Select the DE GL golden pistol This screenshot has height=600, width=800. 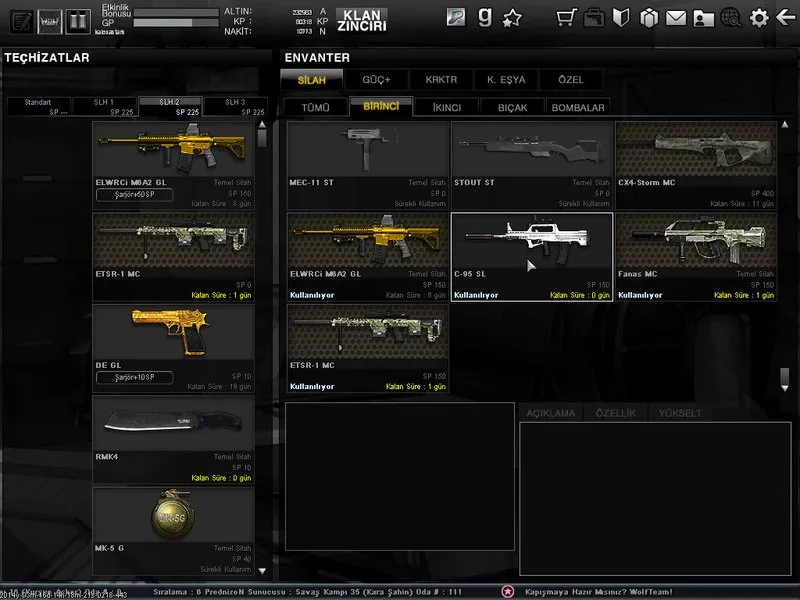[173, 348]
